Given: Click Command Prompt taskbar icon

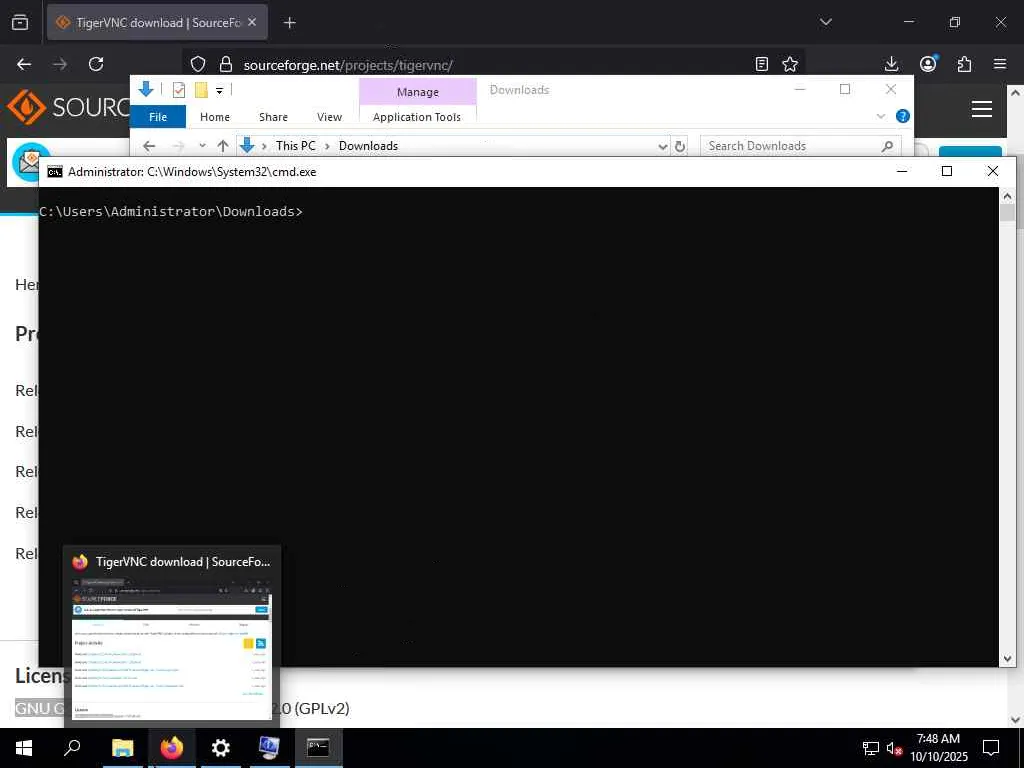Looking at the screenshot, I should coord(318,748).
